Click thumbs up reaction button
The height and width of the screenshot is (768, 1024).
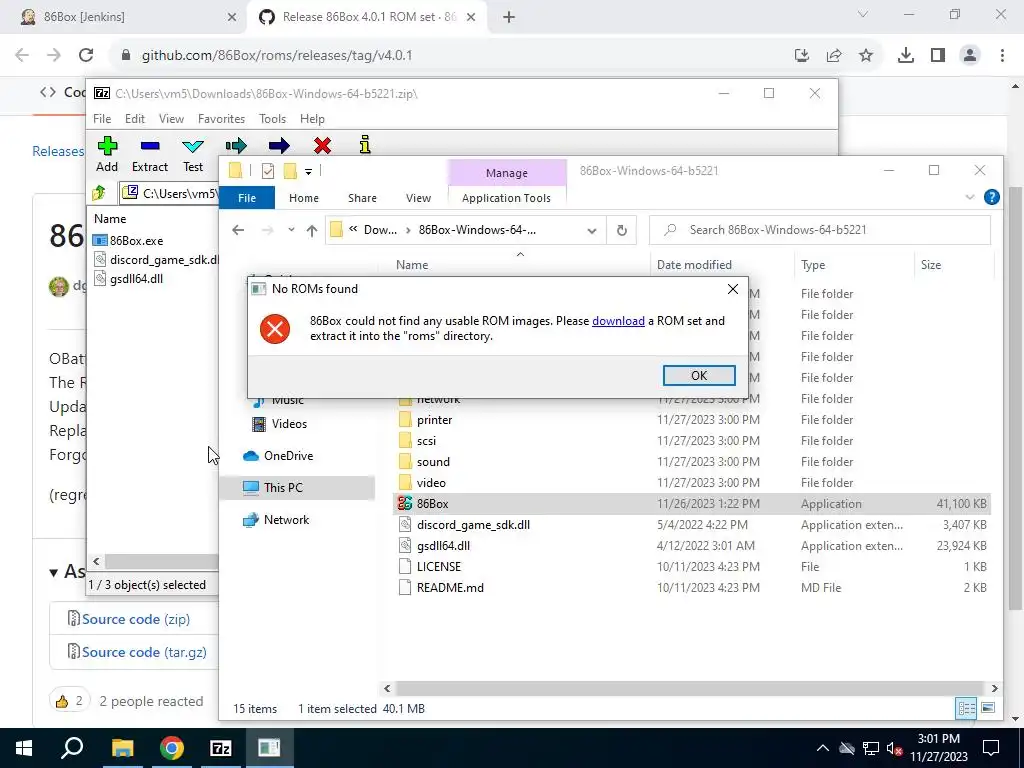point(69,701)
